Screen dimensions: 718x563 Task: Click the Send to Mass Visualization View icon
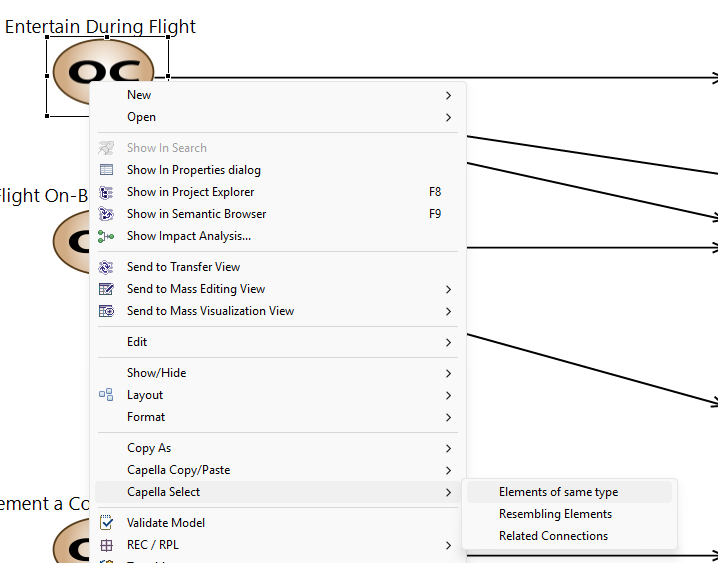107,311
